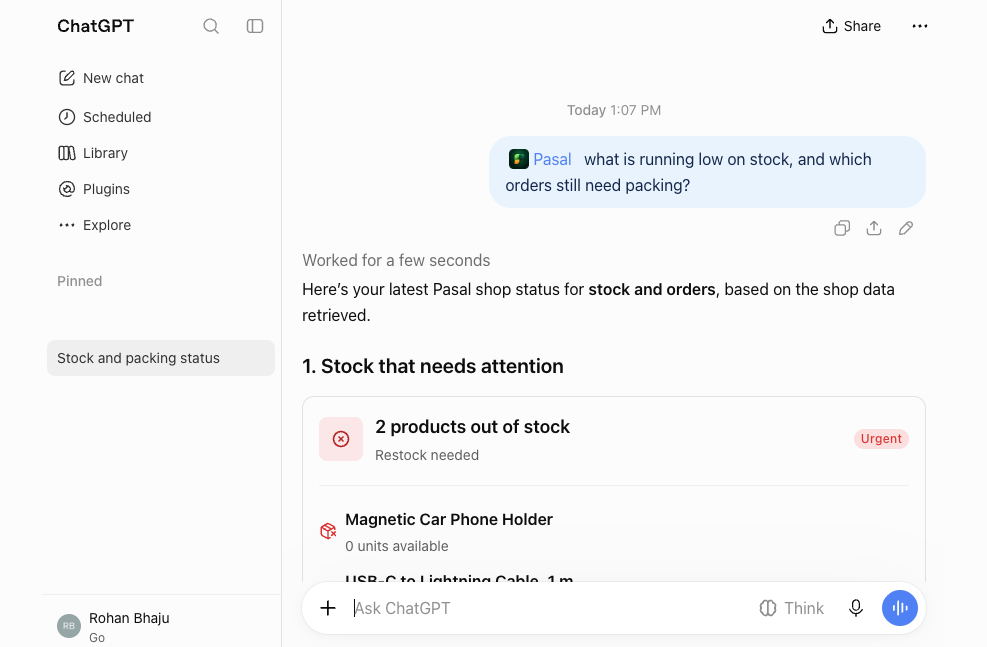Screen dimensions: 987x647
Task: Click the Magnetic Car Phone Holder item
Action: (x=449, y=519)
